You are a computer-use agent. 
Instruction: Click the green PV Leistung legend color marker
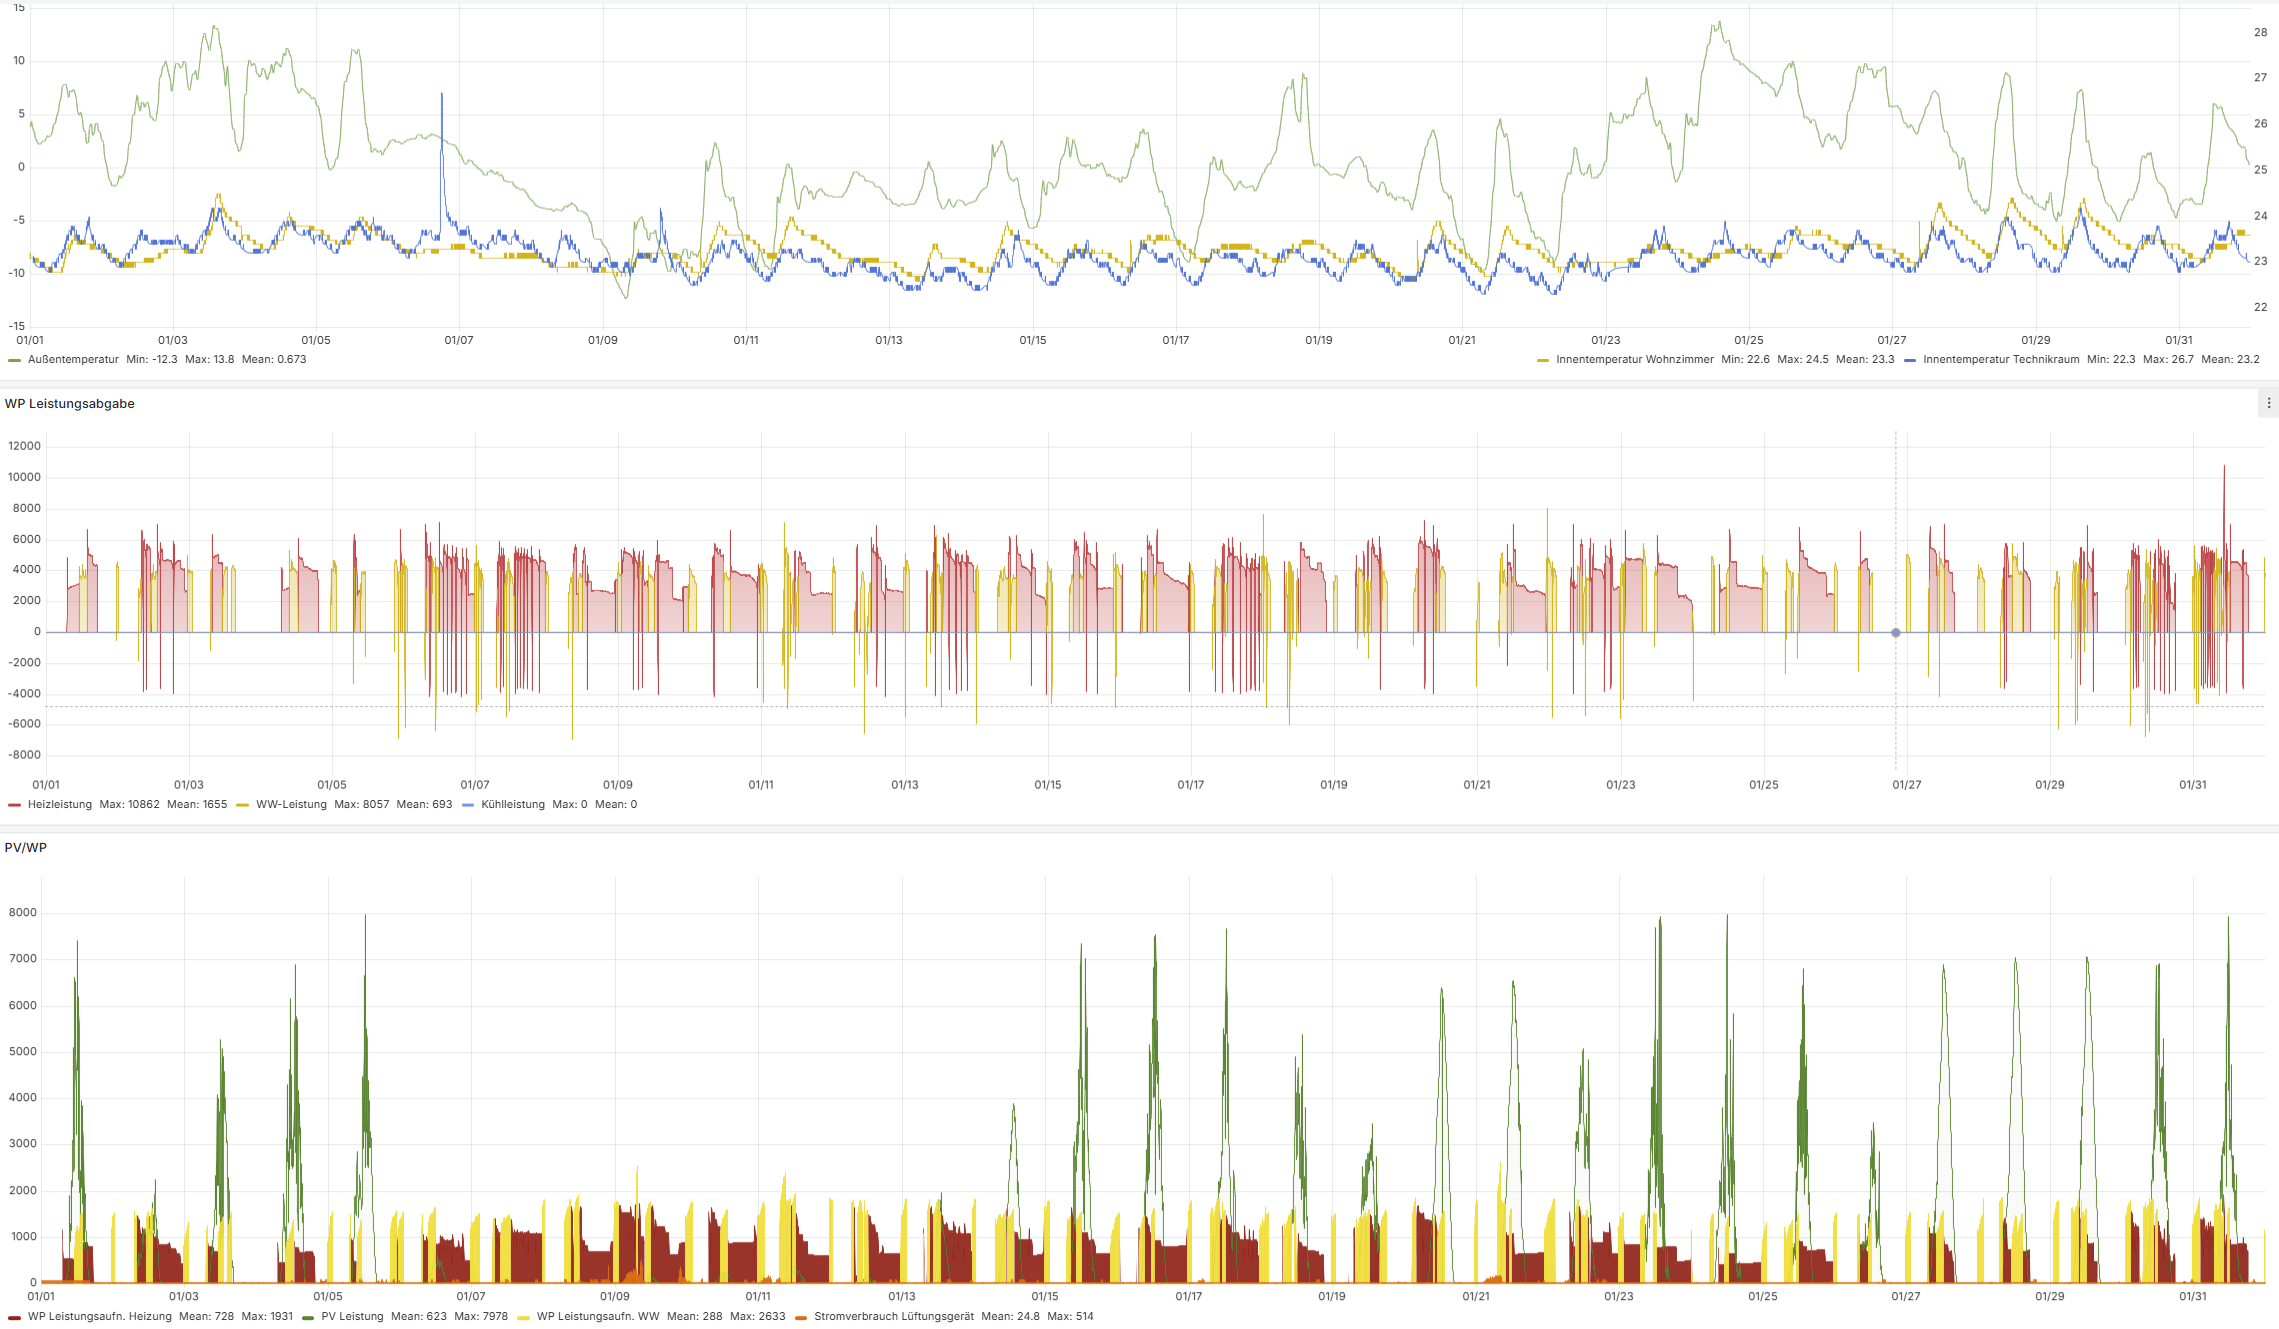[308, 1317]
